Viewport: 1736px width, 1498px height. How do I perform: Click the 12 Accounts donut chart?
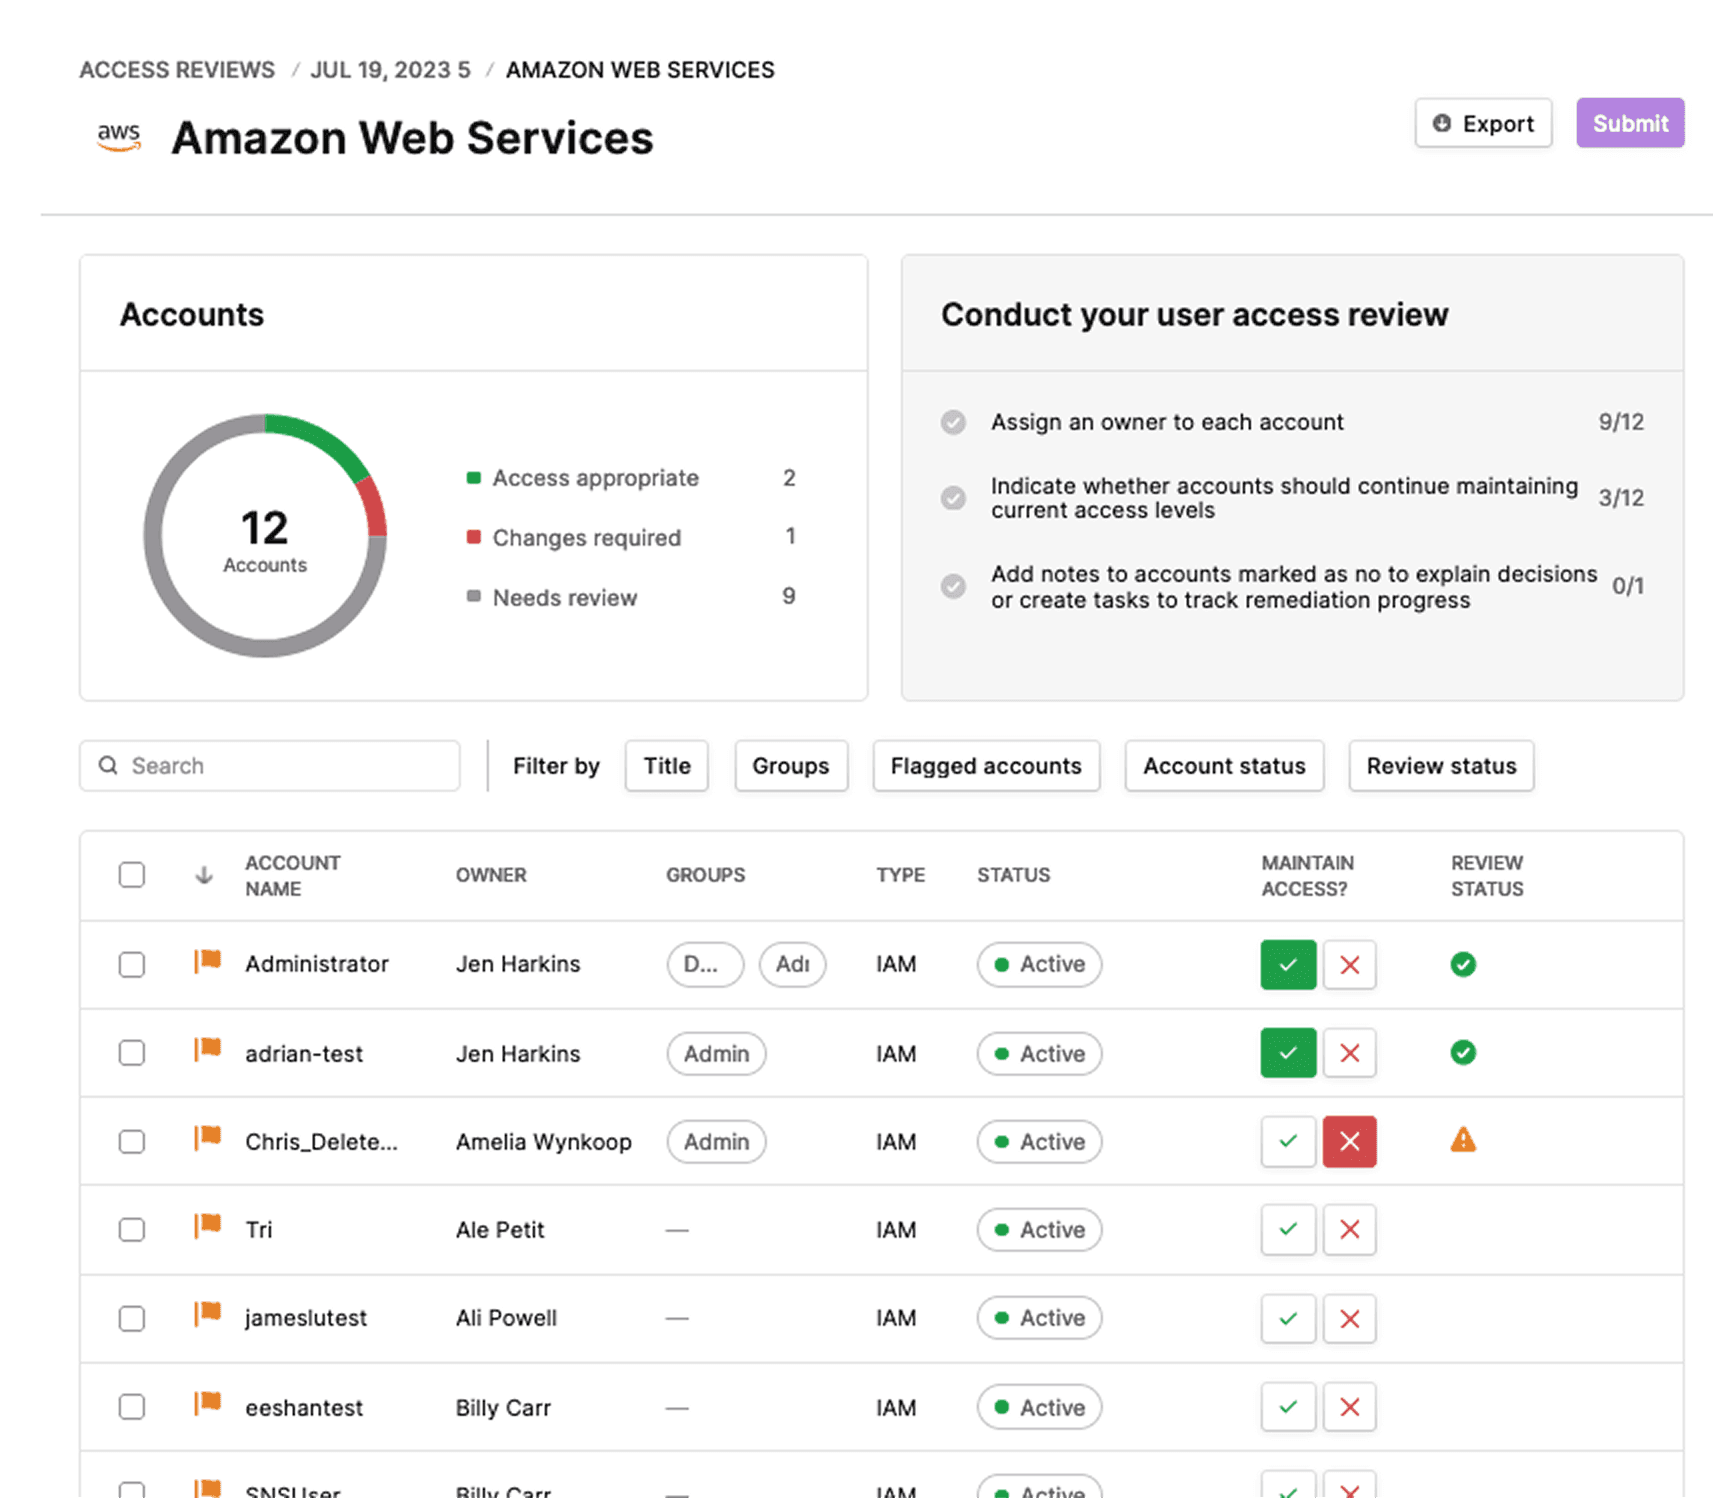point(265,536)
